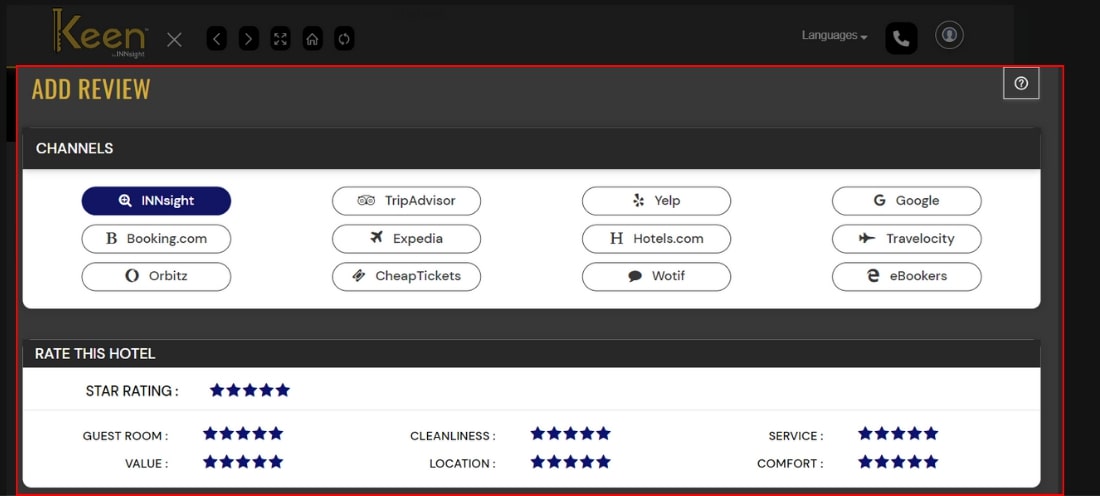Rate Location three stars
1100x496 pixels.
(x=570, y=462)
